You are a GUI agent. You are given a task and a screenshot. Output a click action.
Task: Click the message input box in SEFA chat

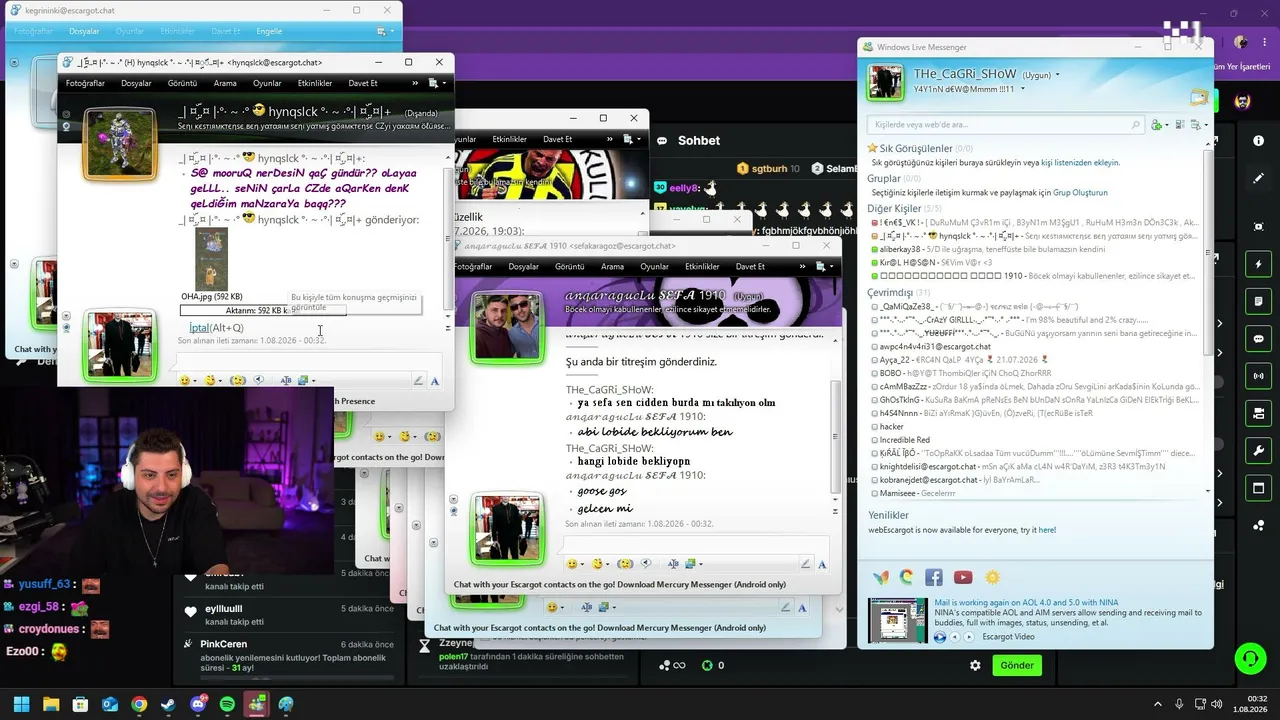pos(696,545)
